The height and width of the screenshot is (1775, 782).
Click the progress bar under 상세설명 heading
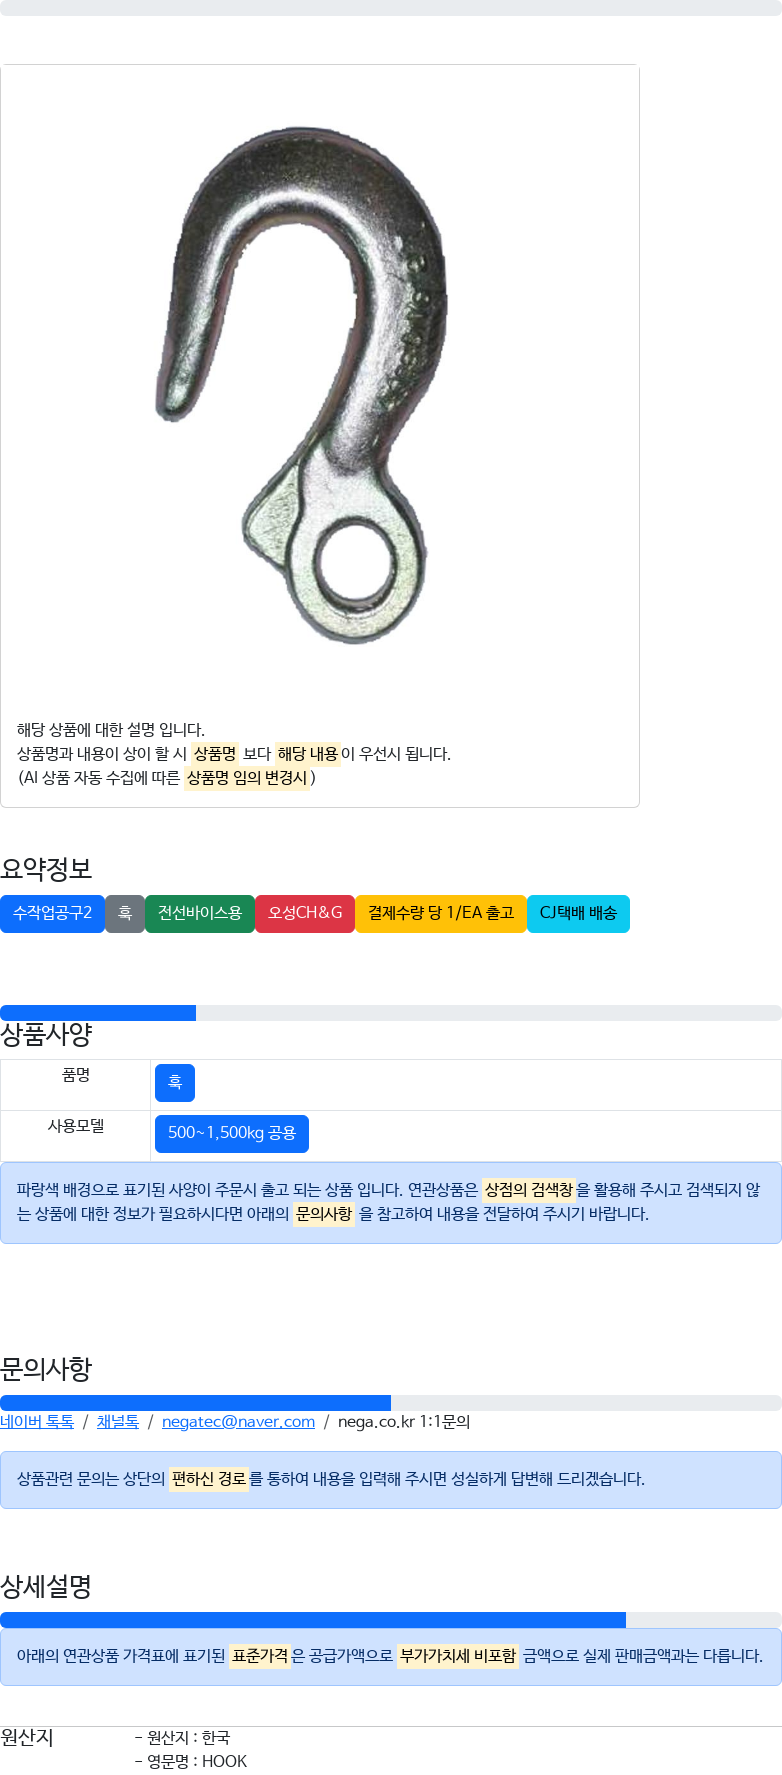pyautogui.click(x=390, y=1620)
